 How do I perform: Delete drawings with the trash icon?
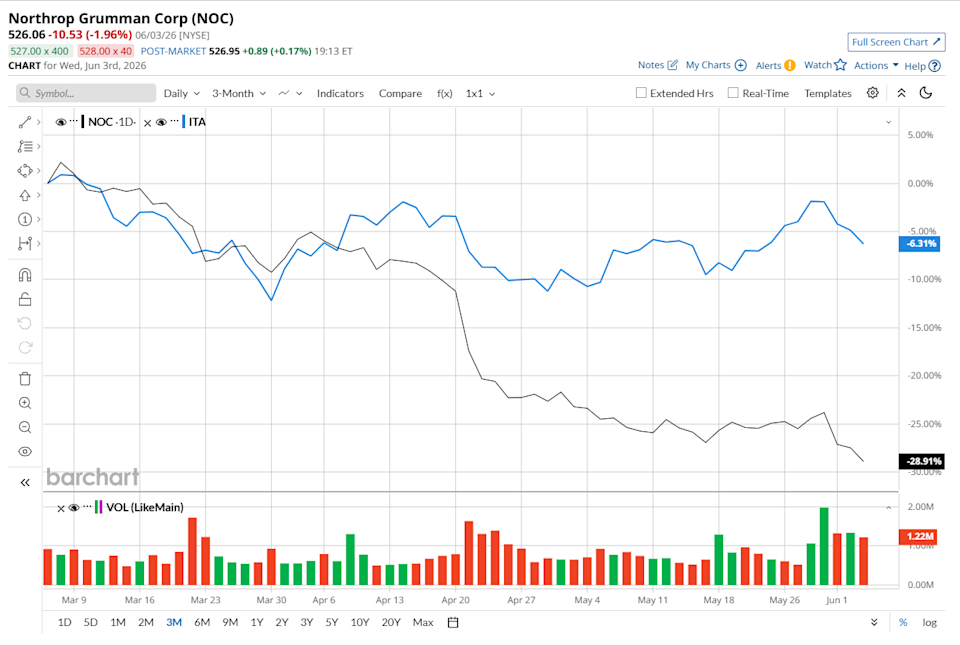pyautogui.click(x=24, y=379)
